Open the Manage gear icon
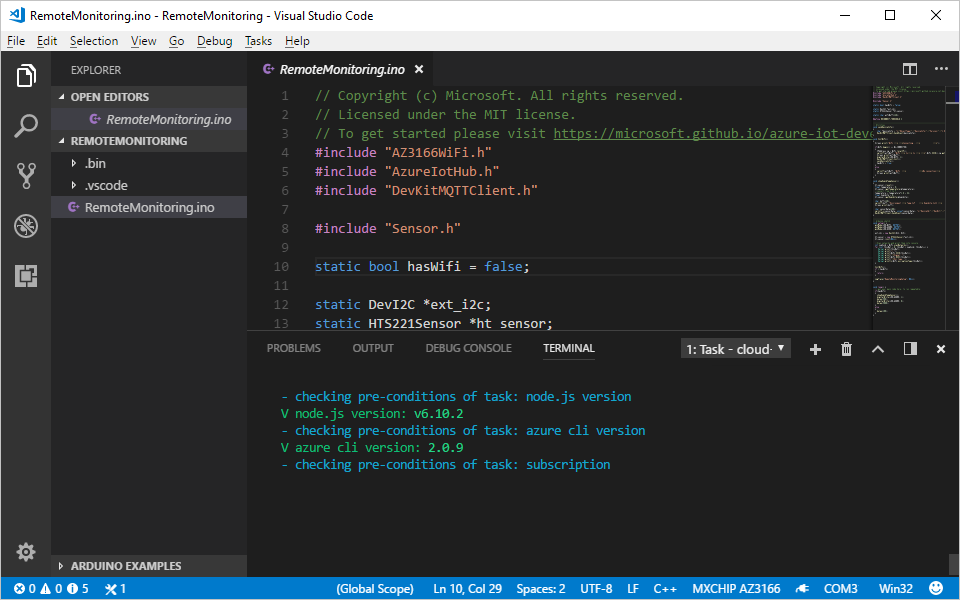Image resolution: width=960 pixels, height=600 pixels. 26,552
